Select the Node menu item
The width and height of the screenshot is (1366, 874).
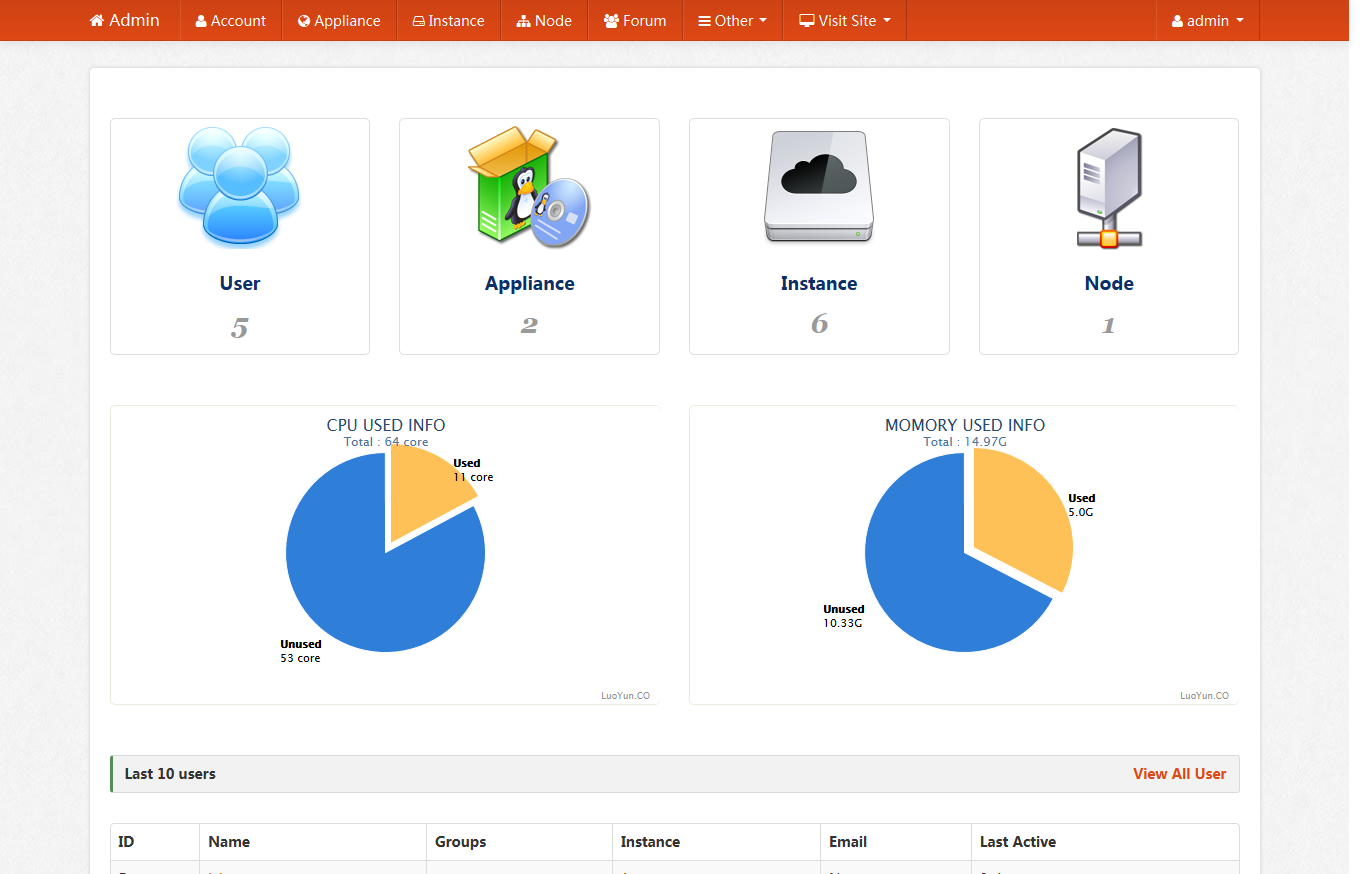tap(544, 21)
